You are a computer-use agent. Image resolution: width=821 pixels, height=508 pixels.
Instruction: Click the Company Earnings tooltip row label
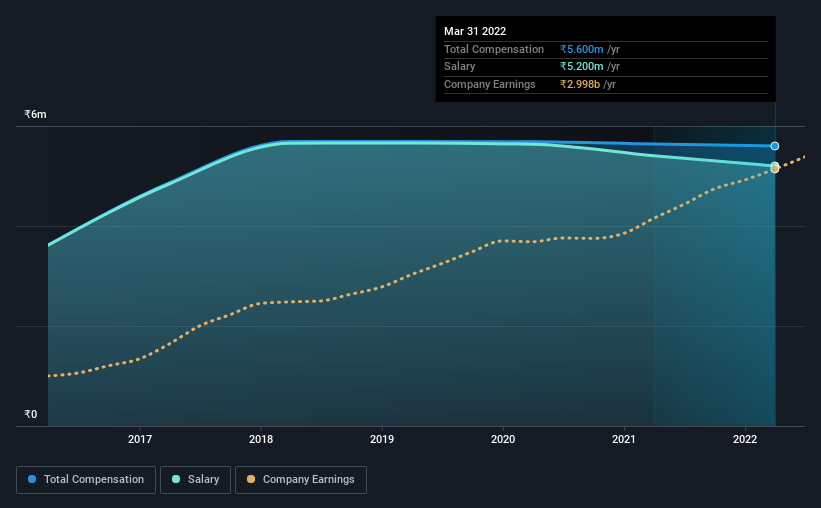pos(490,84)
